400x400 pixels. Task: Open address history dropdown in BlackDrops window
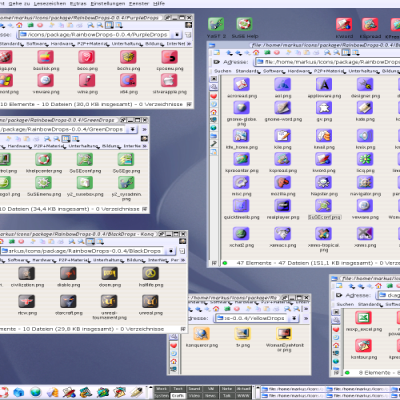pyautogui.click(x=171, y=251)
